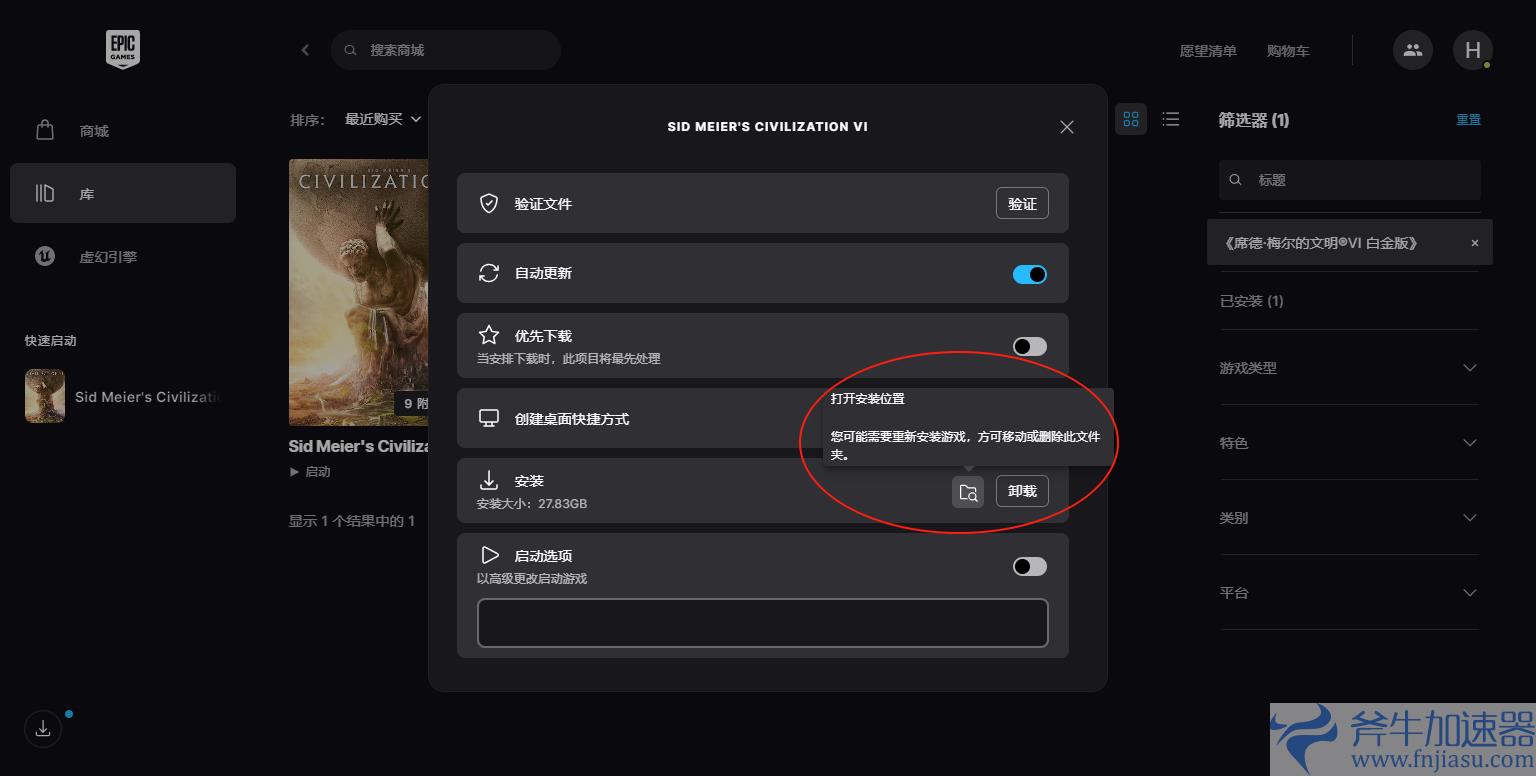Open 商城 store in sidebar
1536x776 pixels.
pyautogui.click(x=94, y=131)
